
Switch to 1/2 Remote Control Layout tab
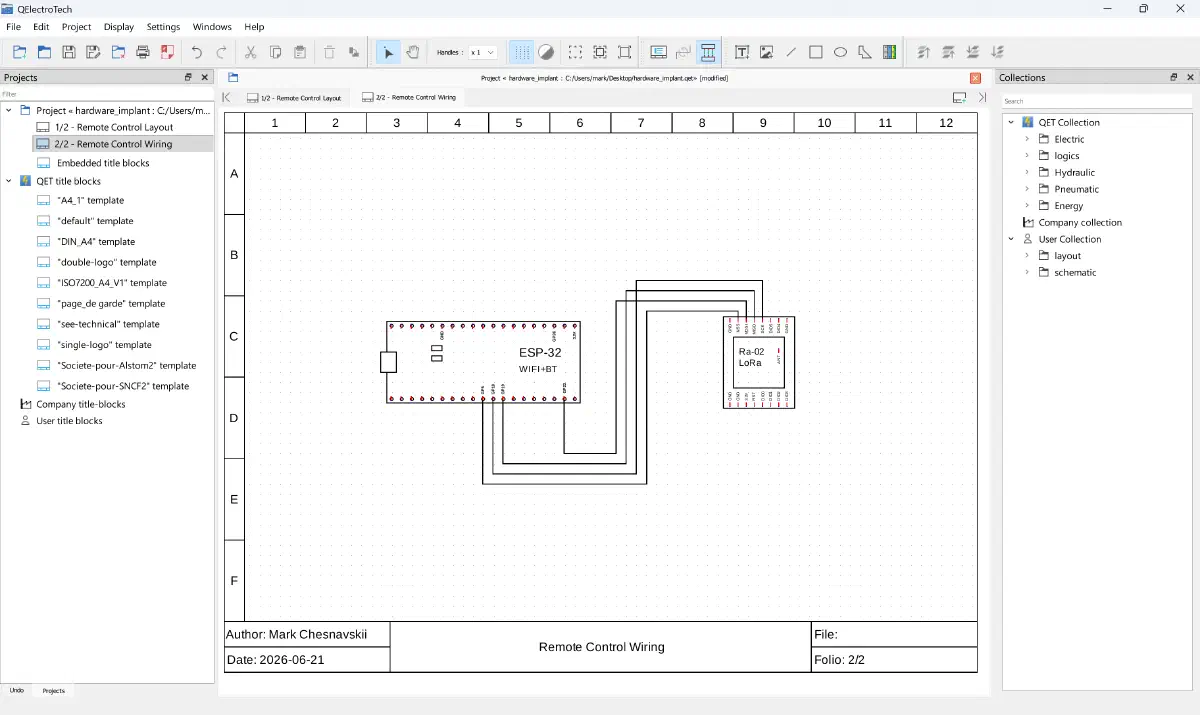[294, 98]
